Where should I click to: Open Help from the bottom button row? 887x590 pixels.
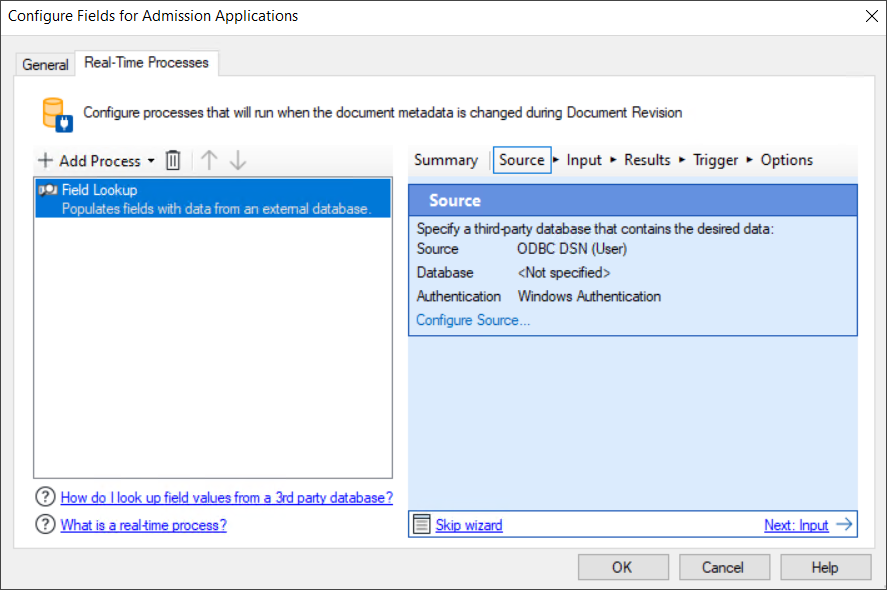825,566
